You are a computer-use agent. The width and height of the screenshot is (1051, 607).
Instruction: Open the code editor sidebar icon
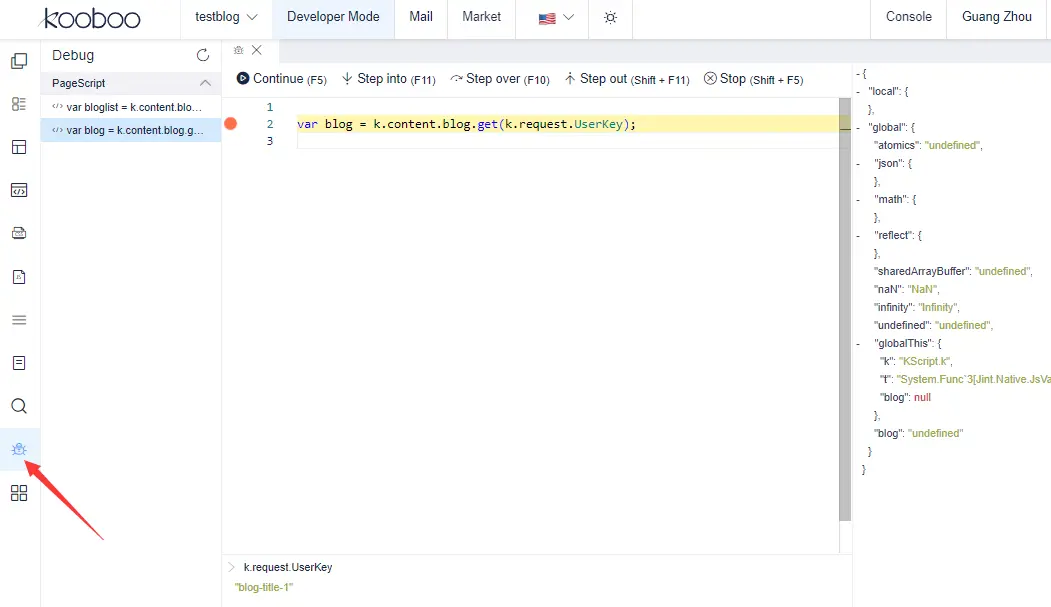coord(19,190)
